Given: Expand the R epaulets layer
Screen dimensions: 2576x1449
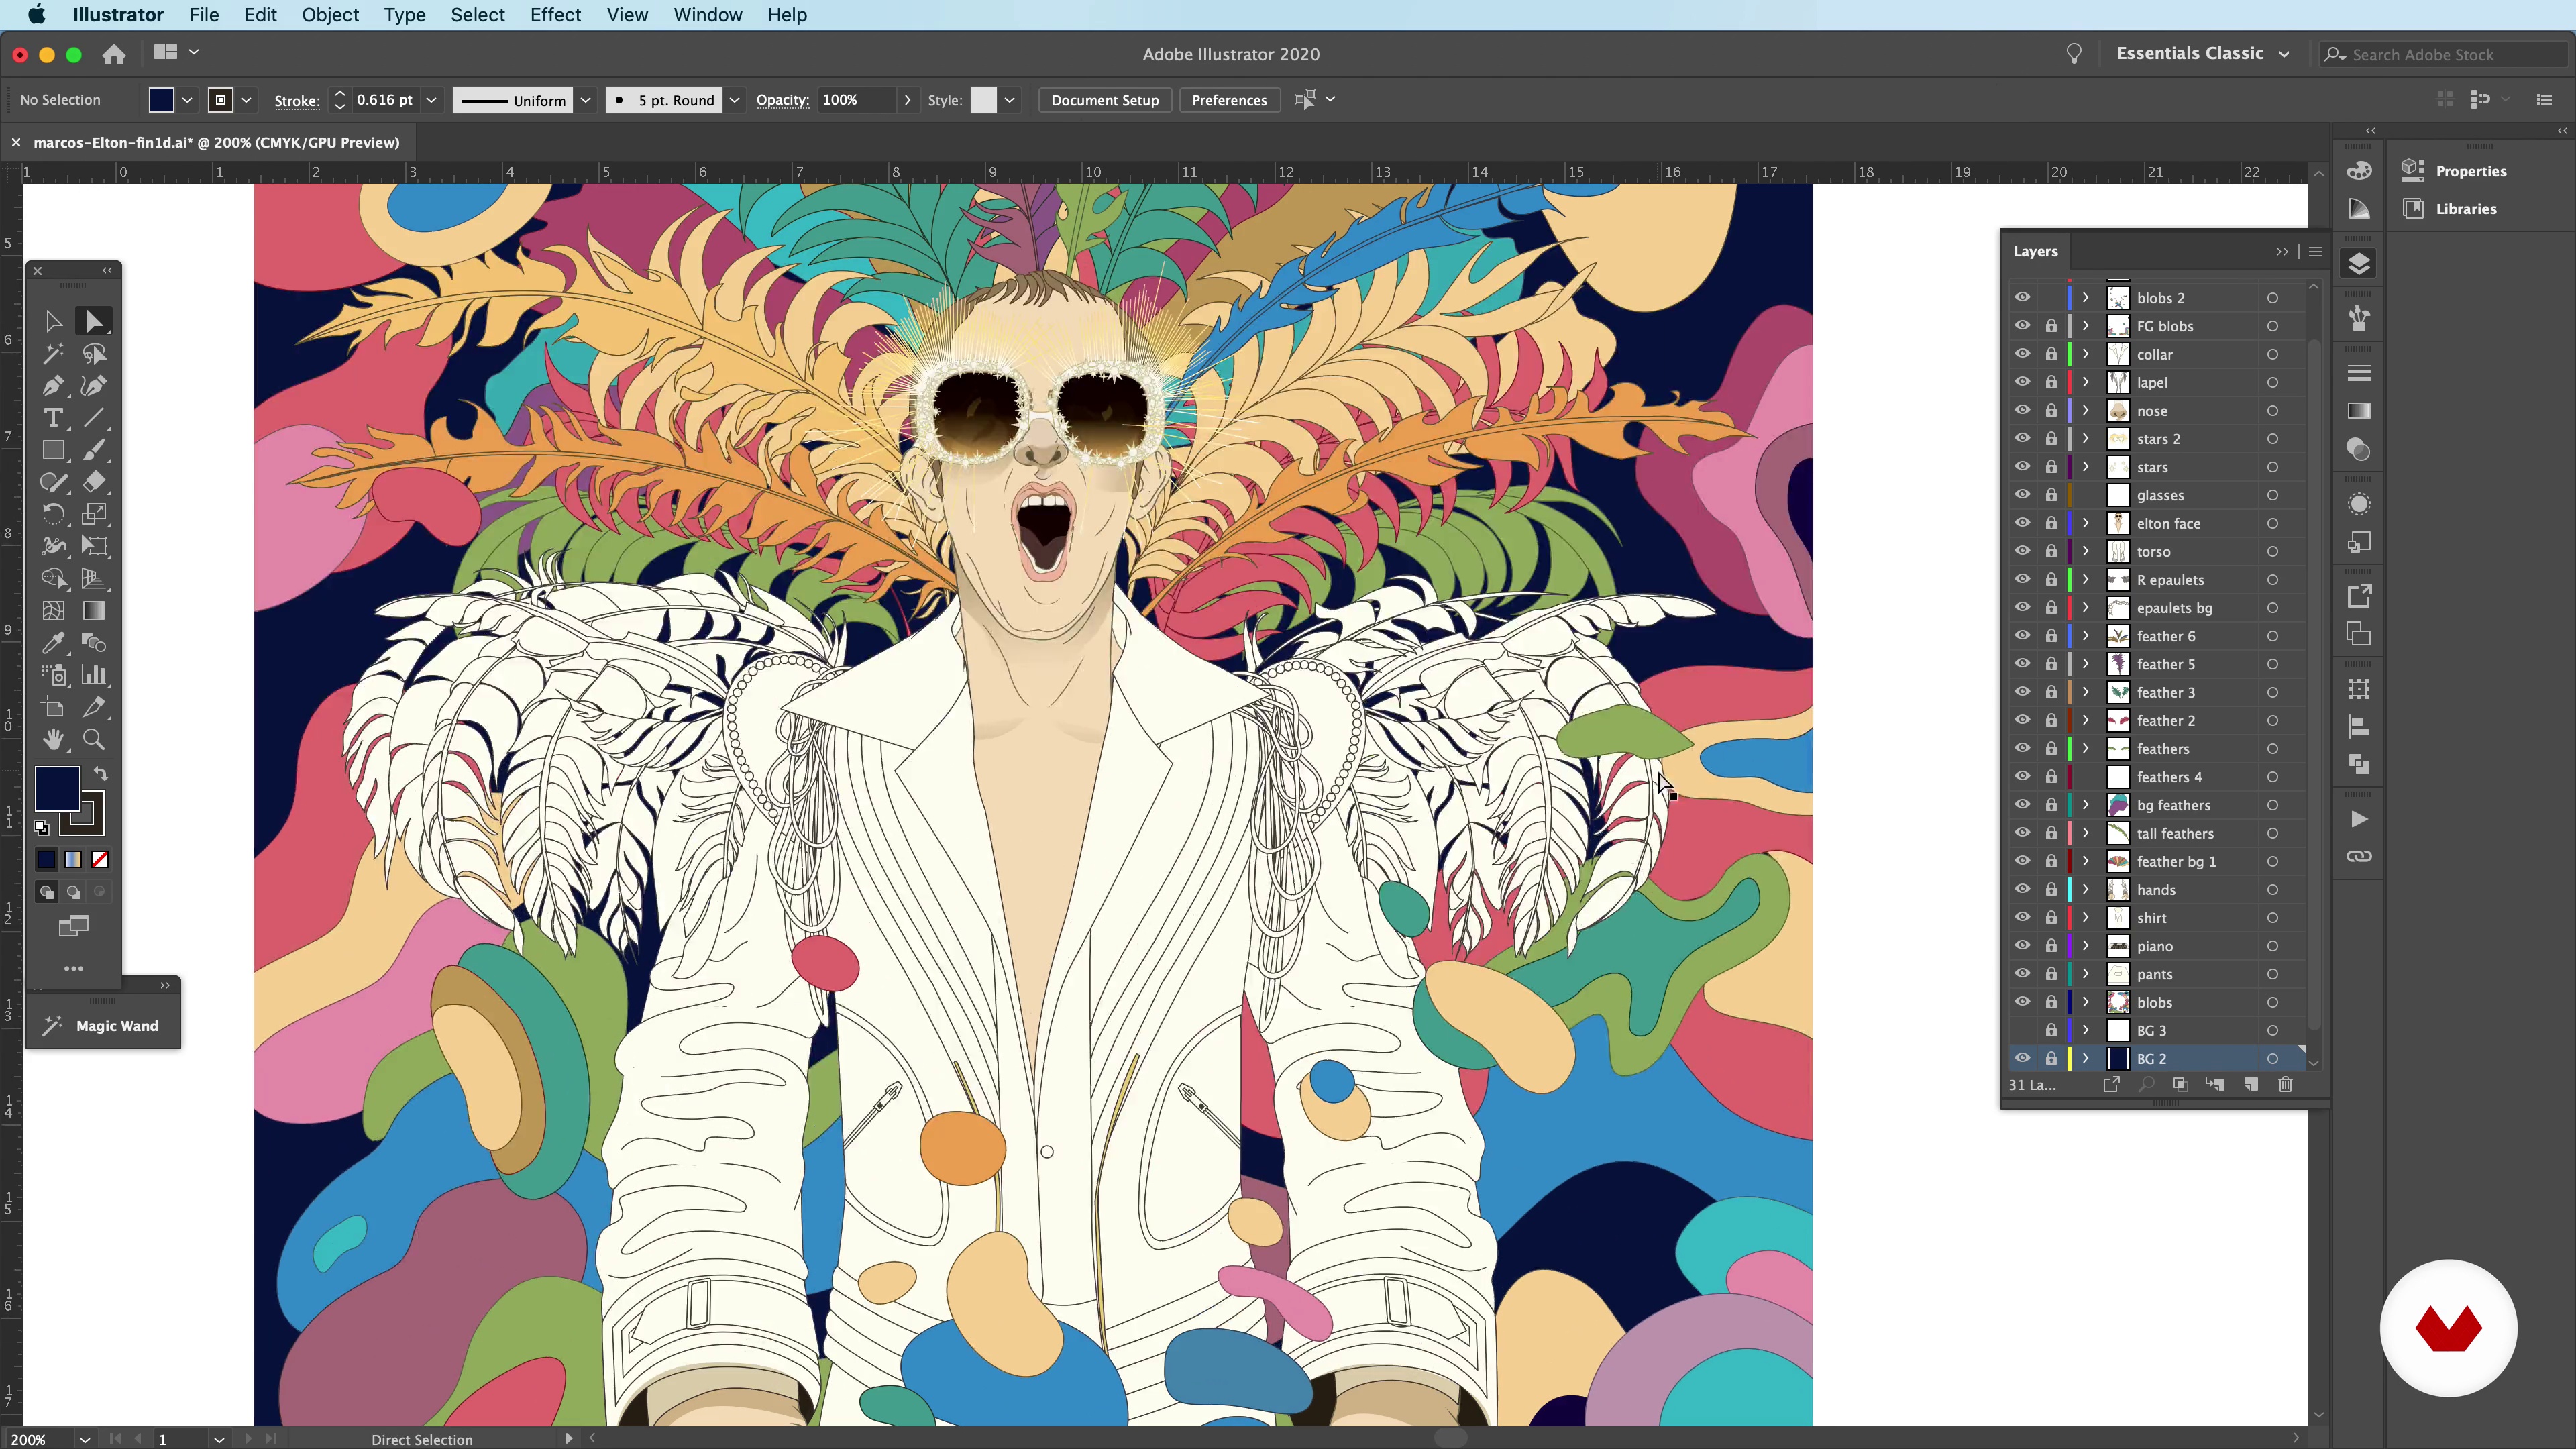Looking at the screenshot, I should [x=2086, y=579].
